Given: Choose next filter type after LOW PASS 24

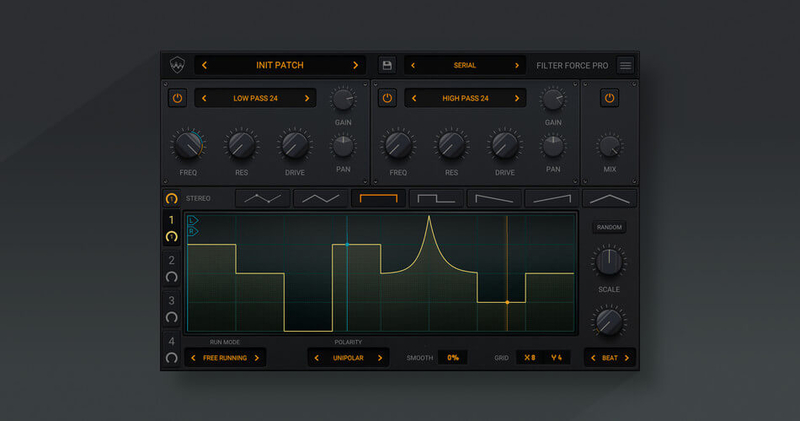Looking at the screenshot, I should [307, 98].
